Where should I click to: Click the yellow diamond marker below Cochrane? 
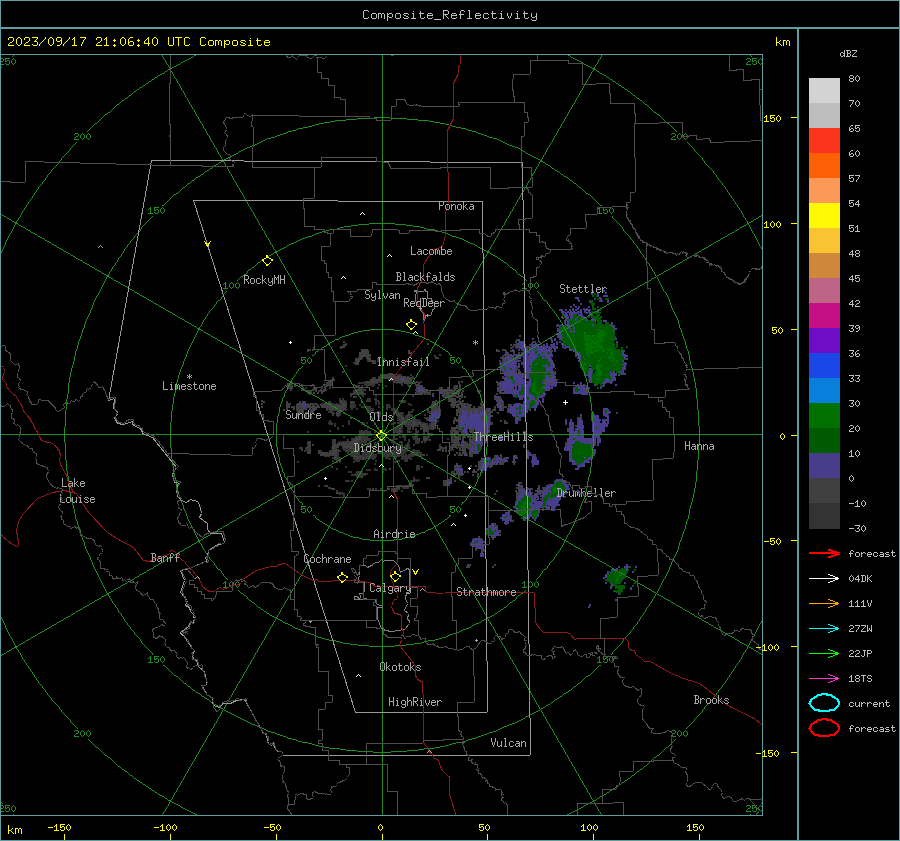pyautogui.click(x=342, y=578)
